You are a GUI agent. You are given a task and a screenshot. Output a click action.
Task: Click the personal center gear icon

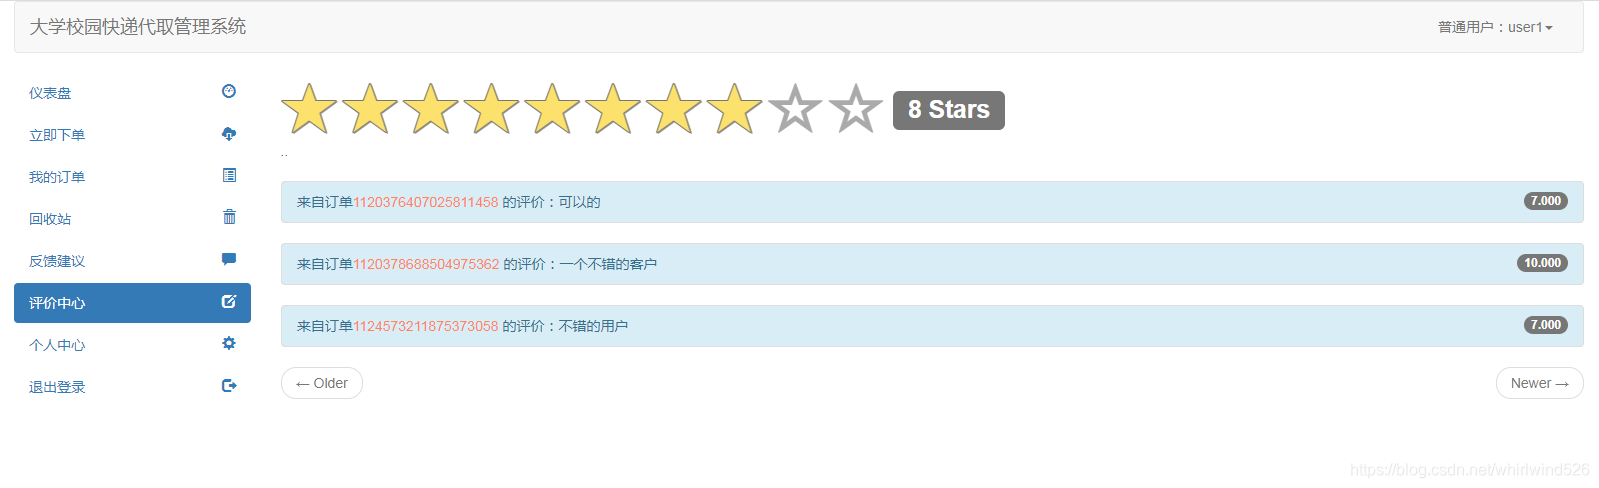[229, 344]
